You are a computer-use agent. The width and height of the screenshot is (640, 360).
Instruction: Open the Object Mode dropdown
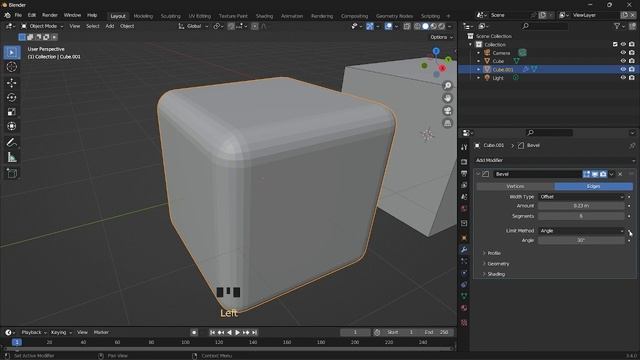coord(42,26)
